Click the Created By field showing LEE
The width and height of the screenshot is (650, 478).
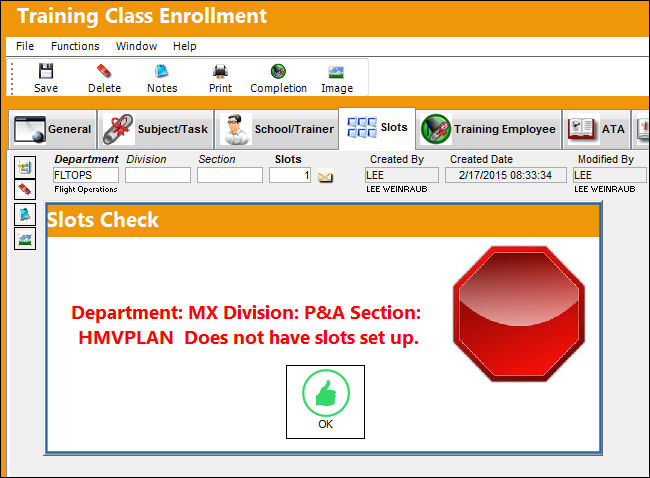[402, 175]
